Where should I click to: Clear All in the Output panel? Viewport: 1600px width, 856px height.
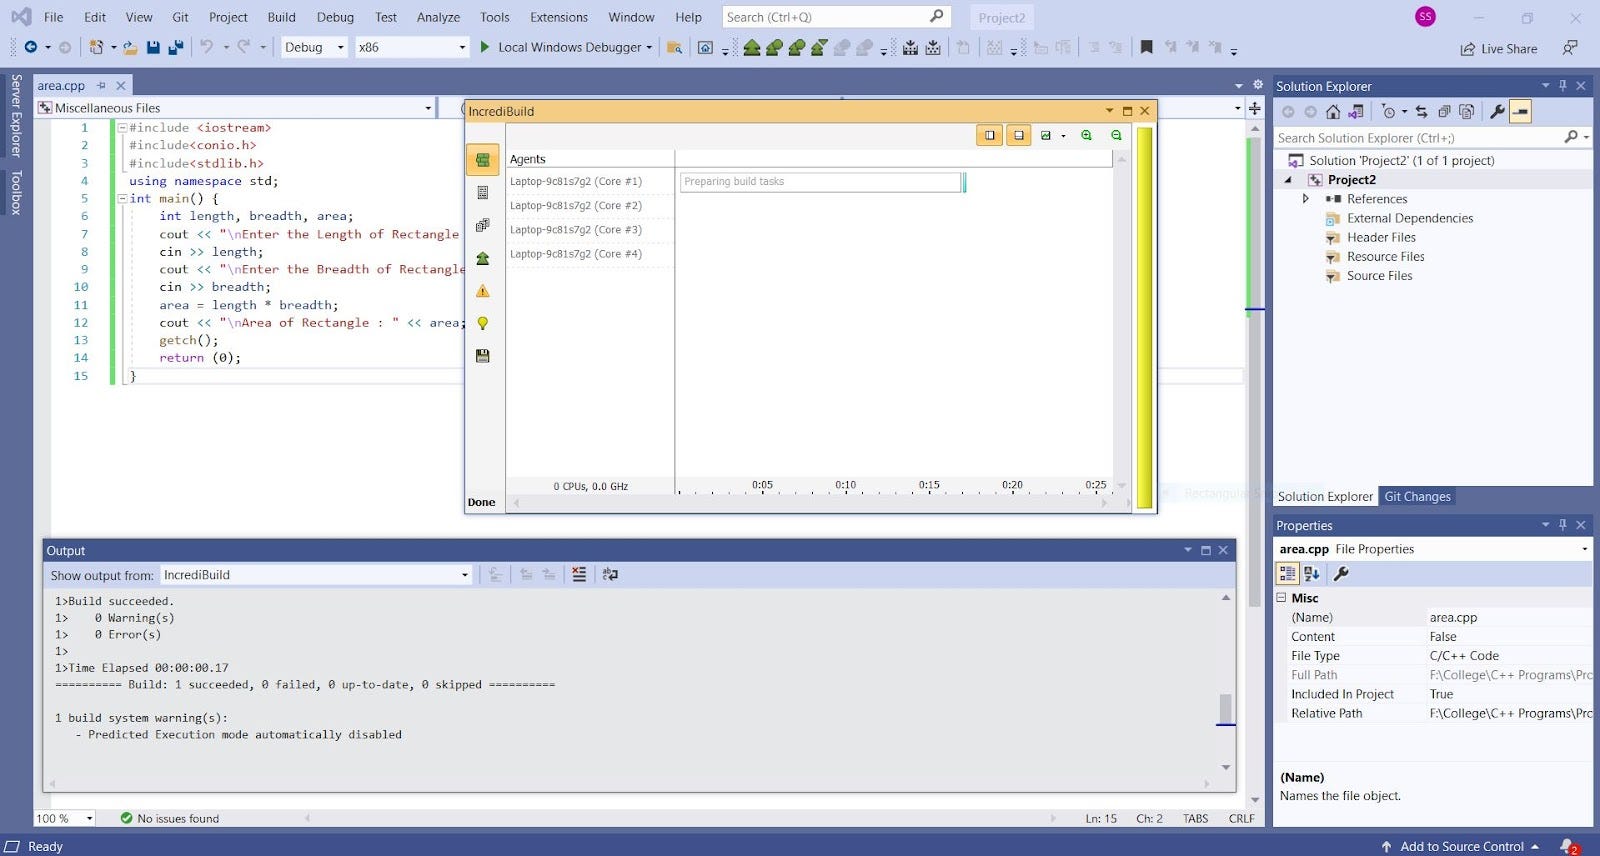(579, 575)
